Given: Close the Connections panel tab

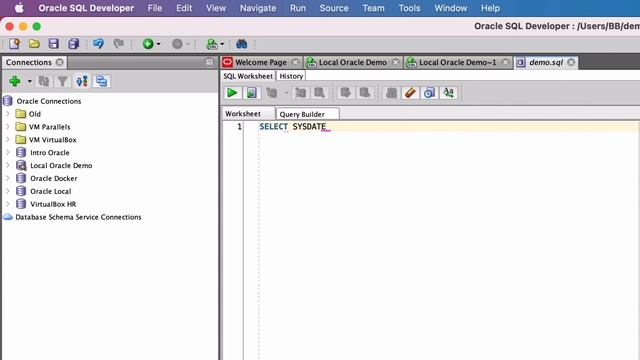Looking at the screenshot, I should click(x=60, y=62).
